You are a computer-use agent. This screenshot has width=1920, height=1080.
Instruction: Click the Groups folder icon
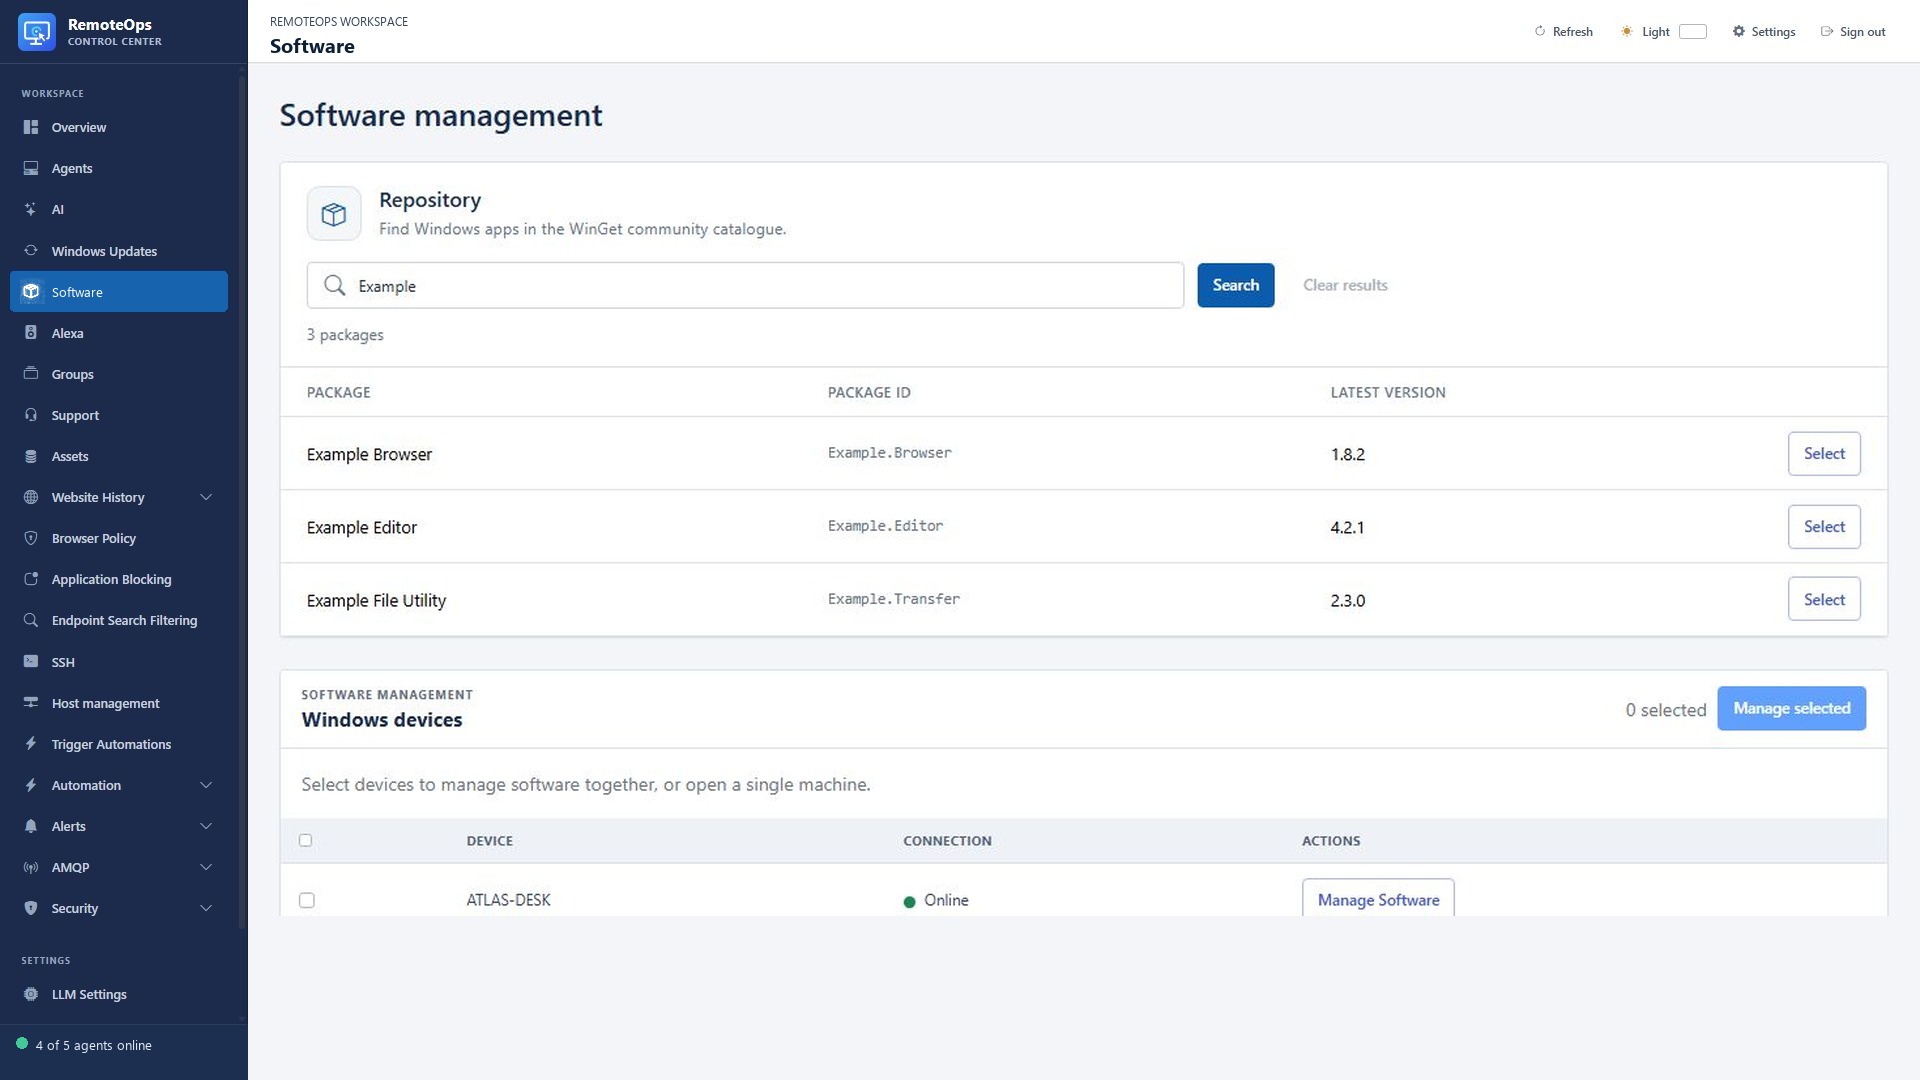(x=31, y=374)
